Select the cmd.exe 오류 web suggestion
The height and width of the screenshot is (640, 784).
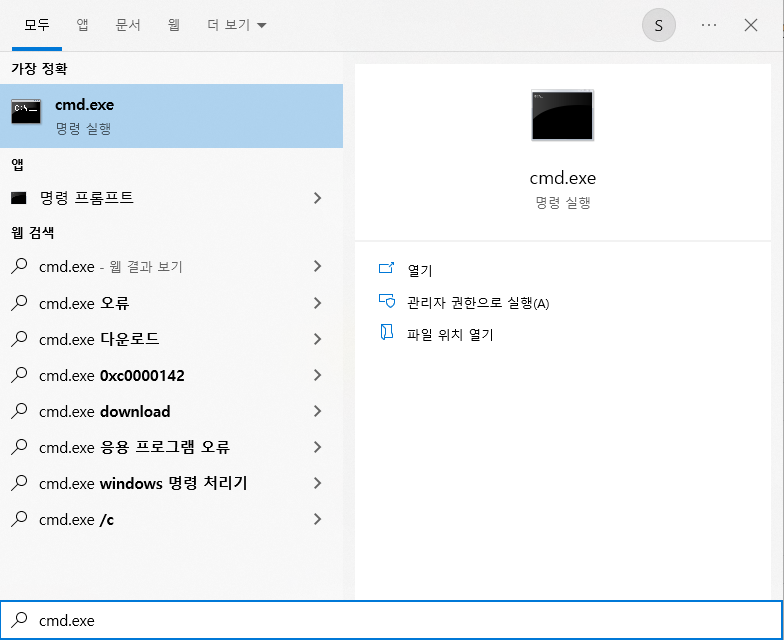click(172, 303)
